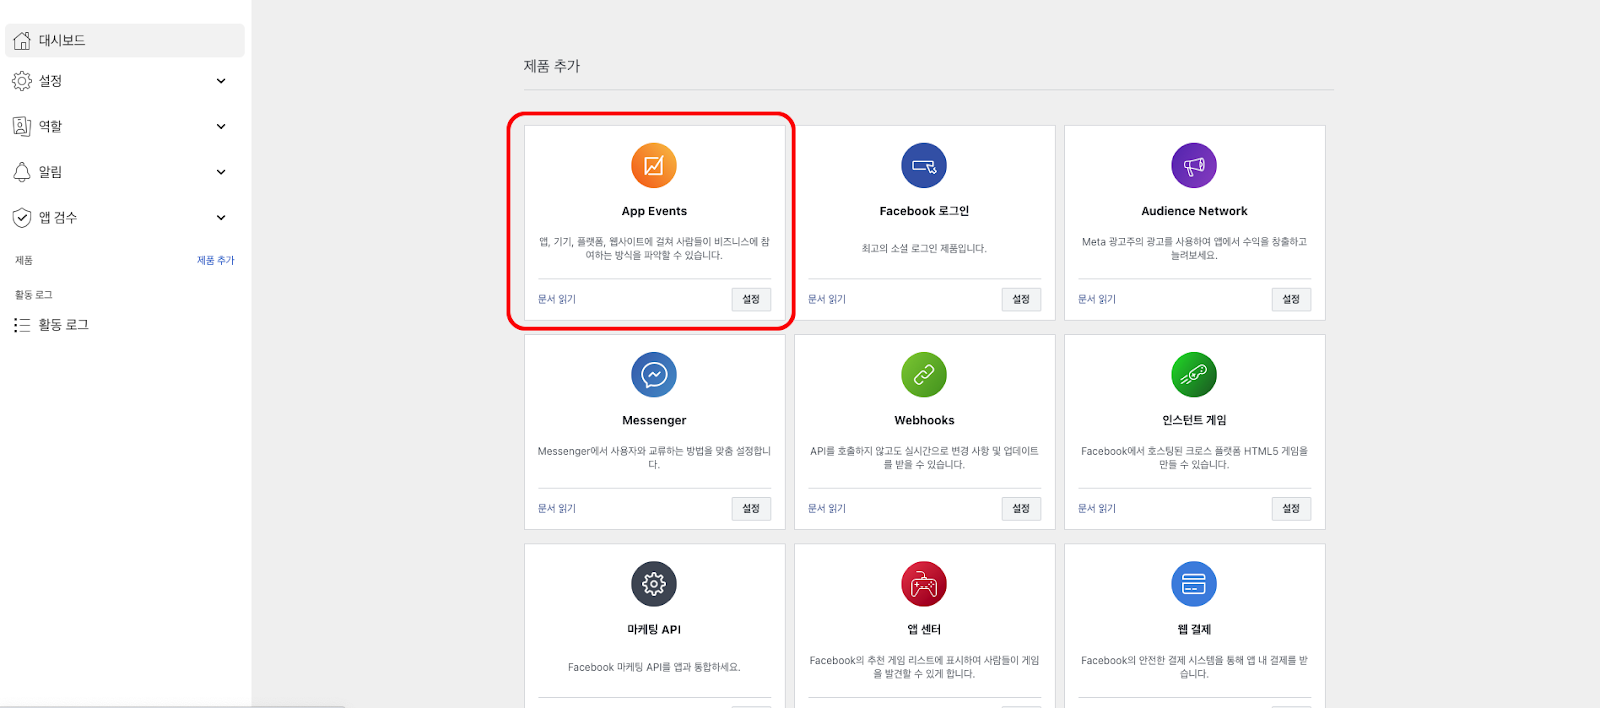Open 문서 읽기 link on Facebook 로그인 card

pos(827,299)
